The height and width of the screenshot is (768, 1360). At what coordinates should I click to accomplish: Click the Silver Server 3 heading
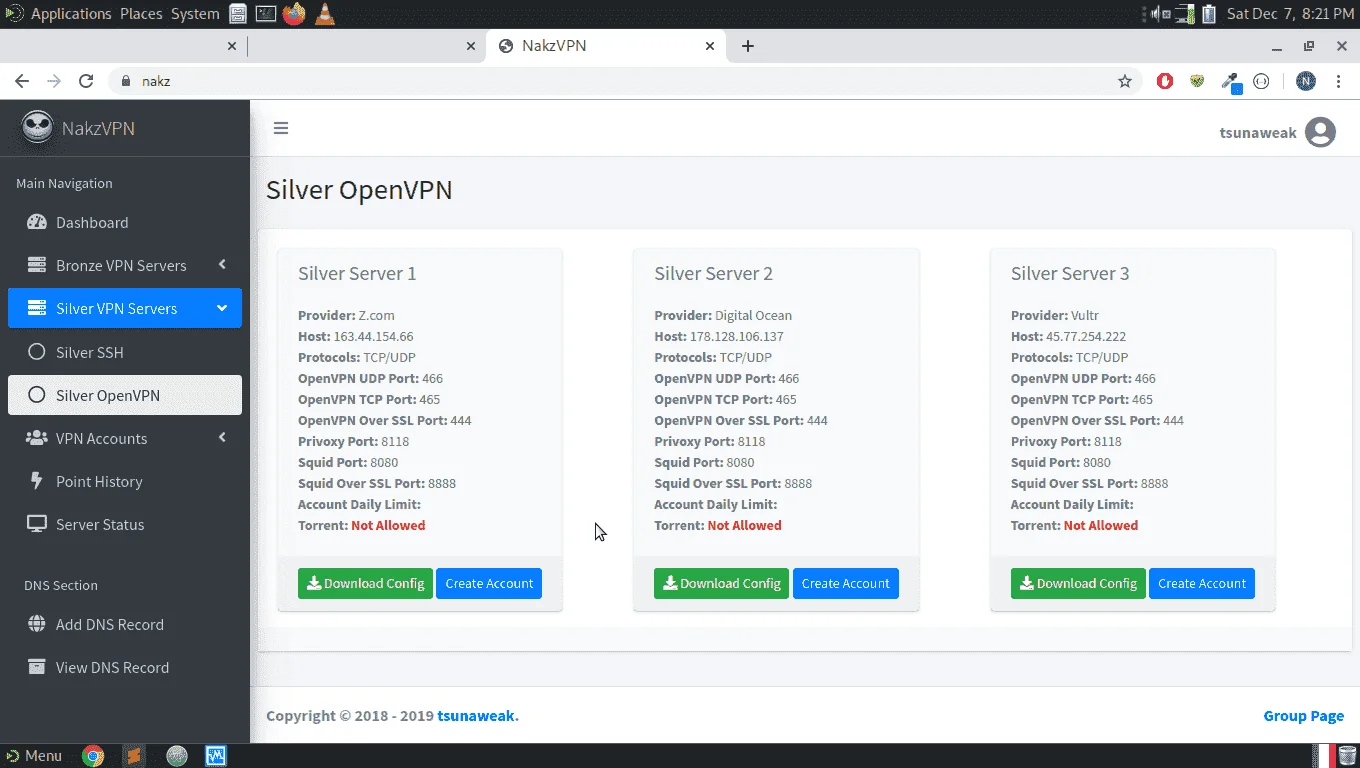coord(1070,273)
